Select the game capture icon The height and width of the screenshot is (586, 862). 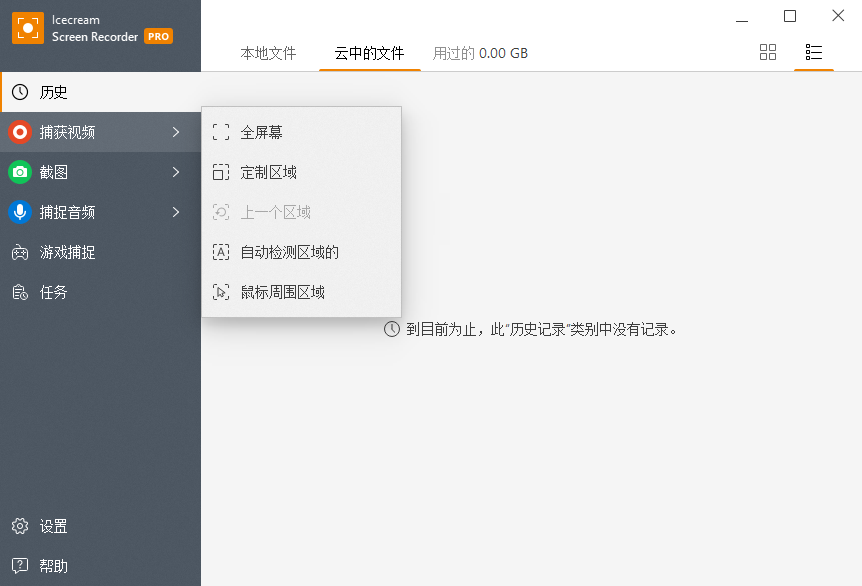point(18,252)
